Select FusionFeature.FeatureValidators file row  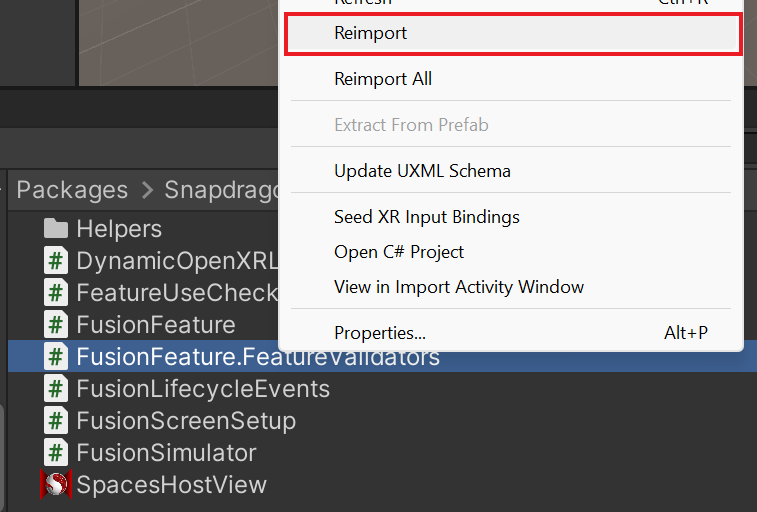[382, 357]
